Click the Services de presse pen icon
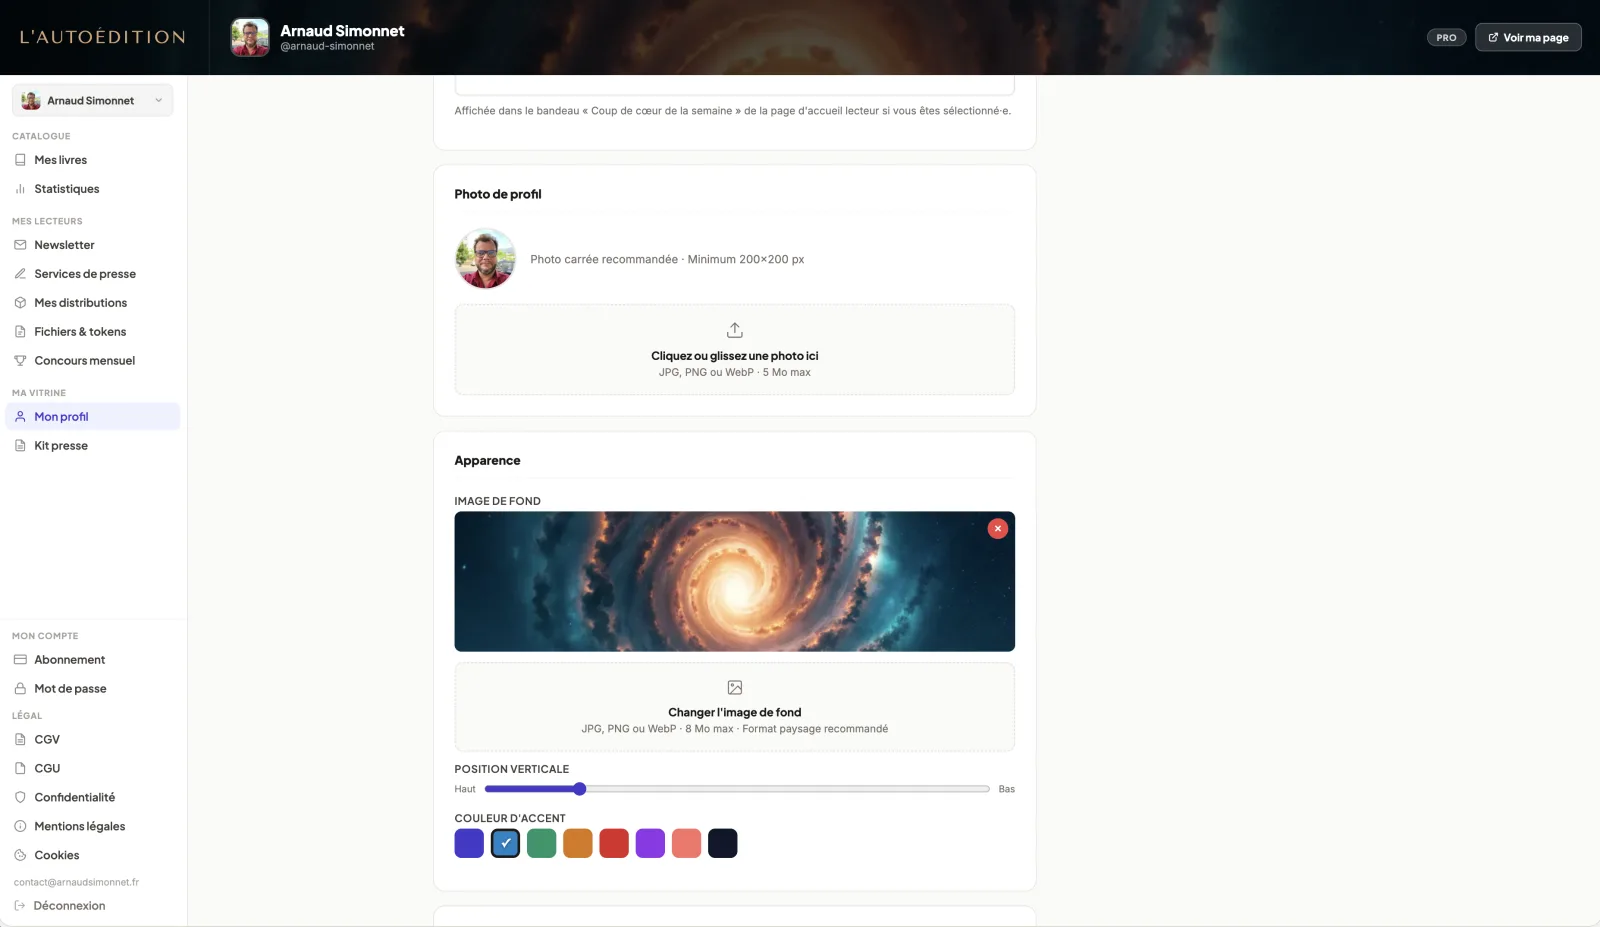The width and height of the screenshot is (1600, 927). [20, 274]
